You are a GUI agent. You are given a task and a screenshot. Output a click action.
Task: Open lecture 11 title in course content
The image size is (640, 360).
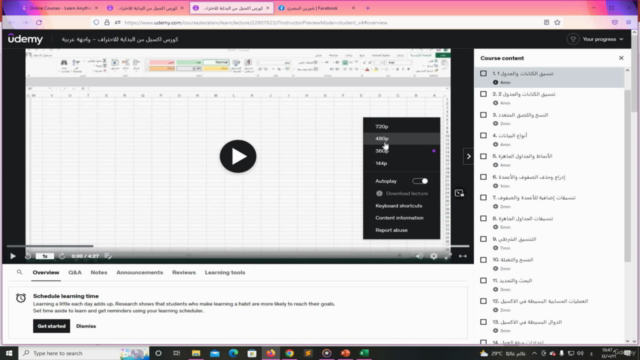pos(512,281)
